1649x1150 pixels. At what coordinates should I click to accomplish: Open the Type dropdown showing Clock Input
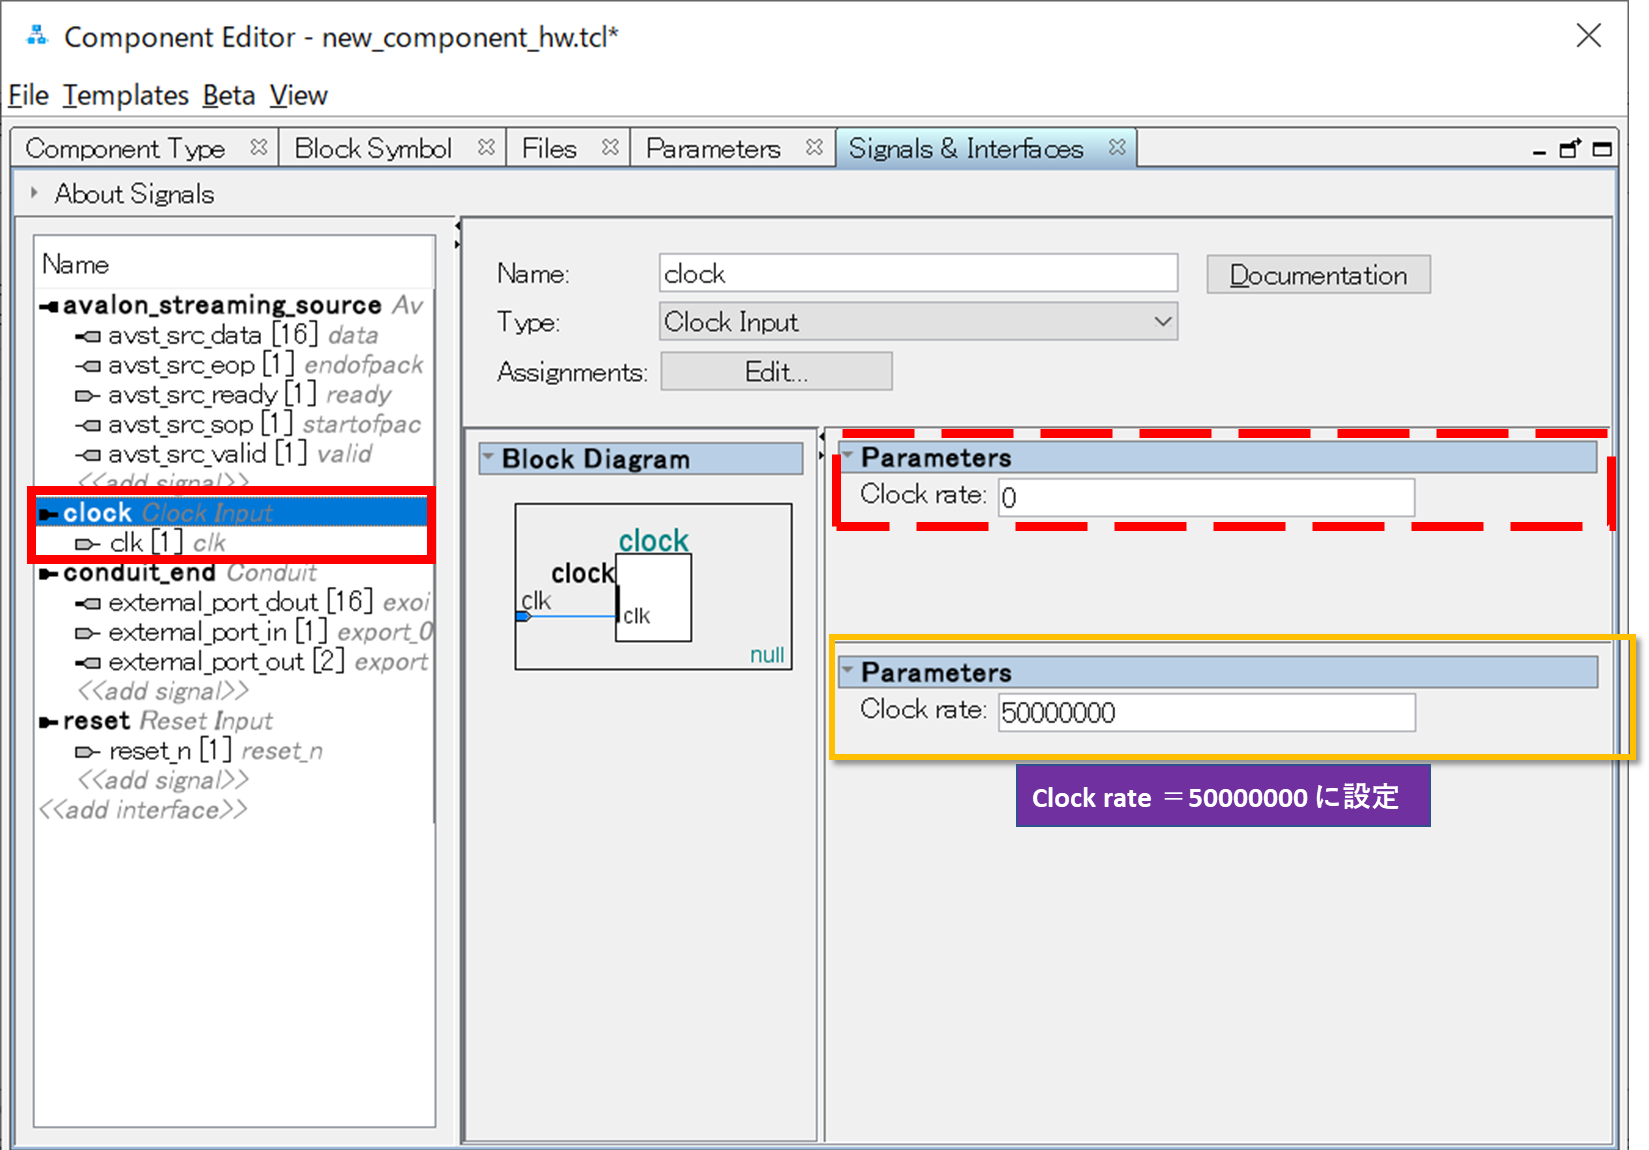click(x=1161, y=321)
